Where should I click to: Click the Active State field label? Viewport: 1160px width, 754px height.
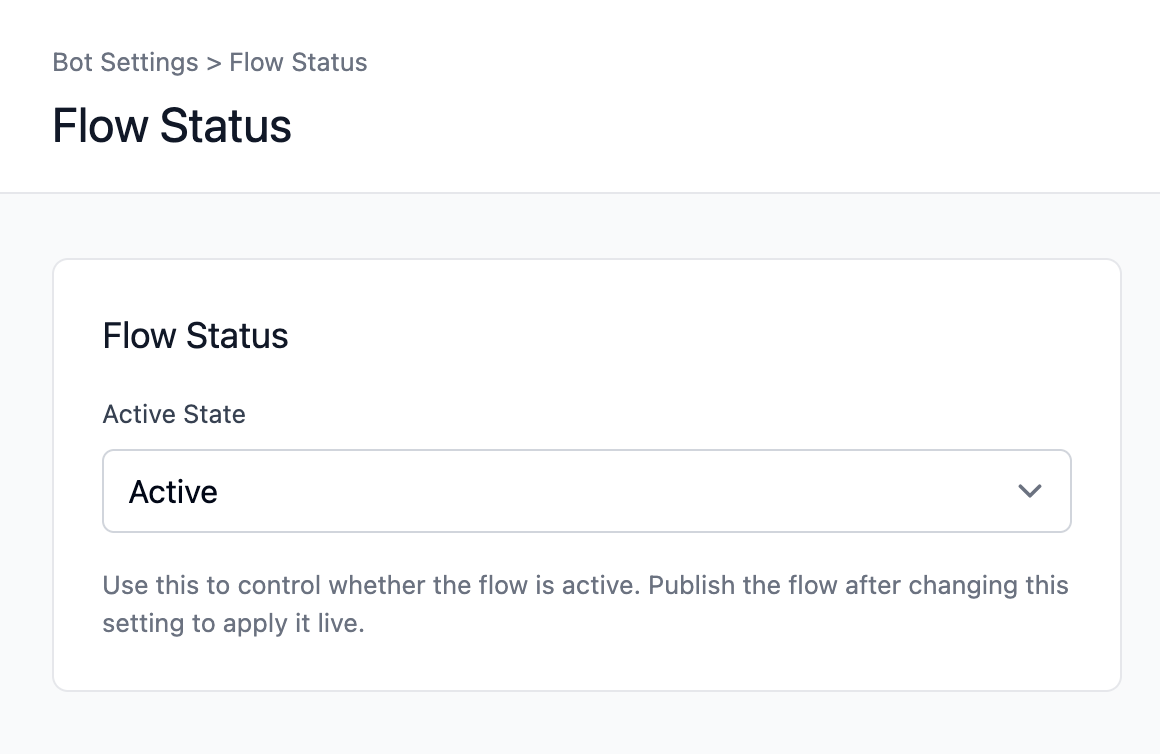(174, 414)
